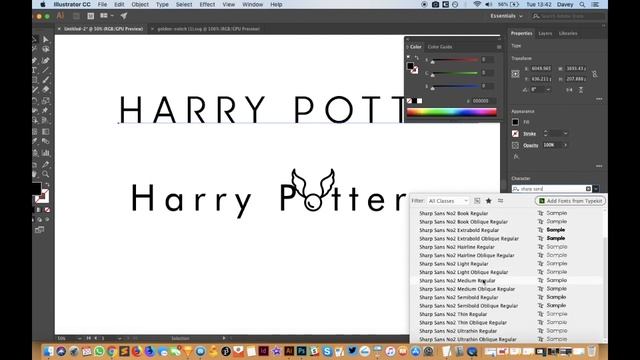
Task: Click the GPU rocket icon in top bar
Action: [x=124, y=16]
